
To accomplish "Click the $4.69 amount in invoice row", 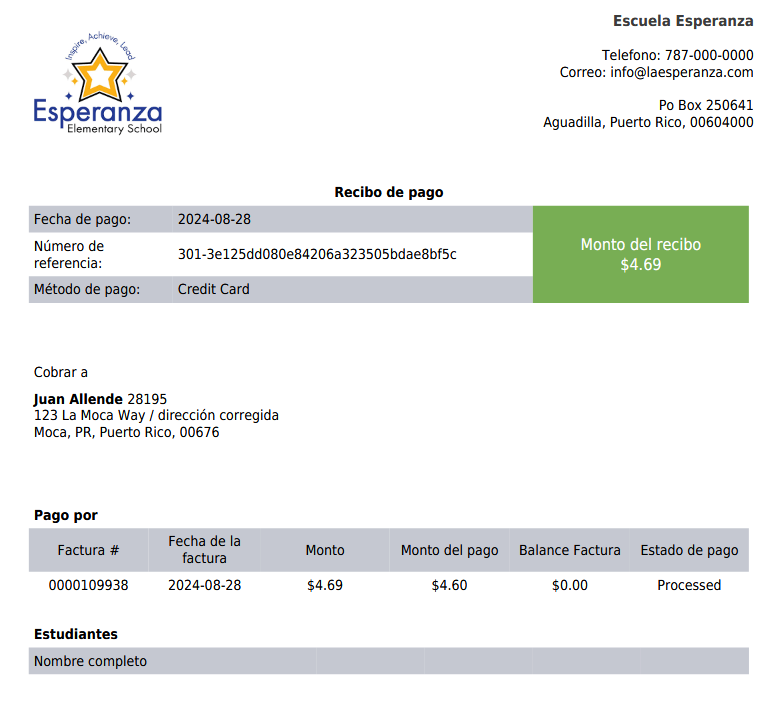I will (x=325, y=586).
